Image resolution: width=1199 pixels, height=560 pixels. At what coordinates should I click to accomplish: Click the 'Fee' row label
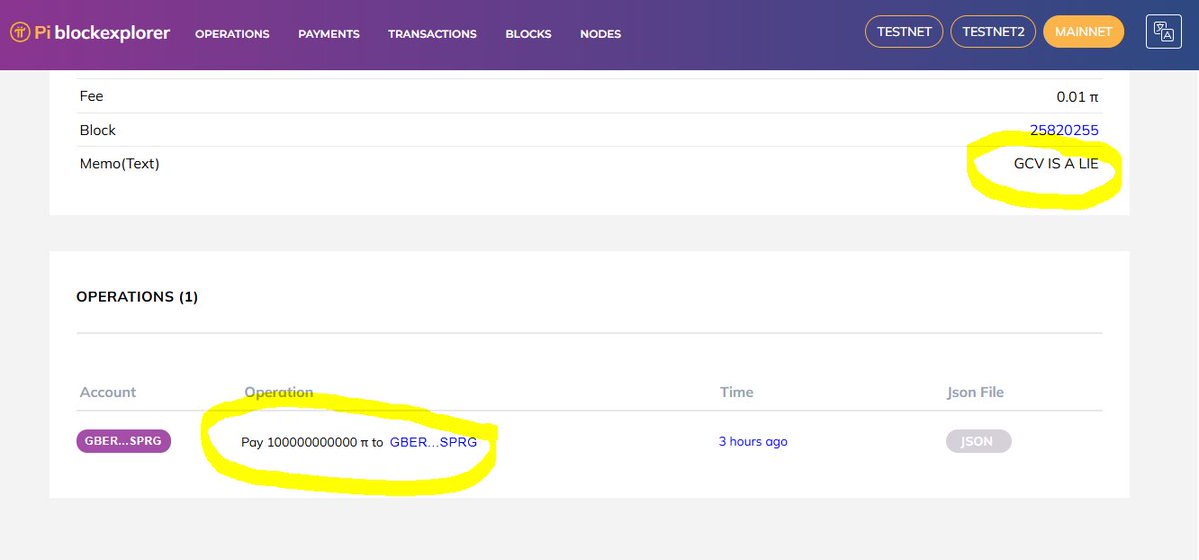pos(91,96)
